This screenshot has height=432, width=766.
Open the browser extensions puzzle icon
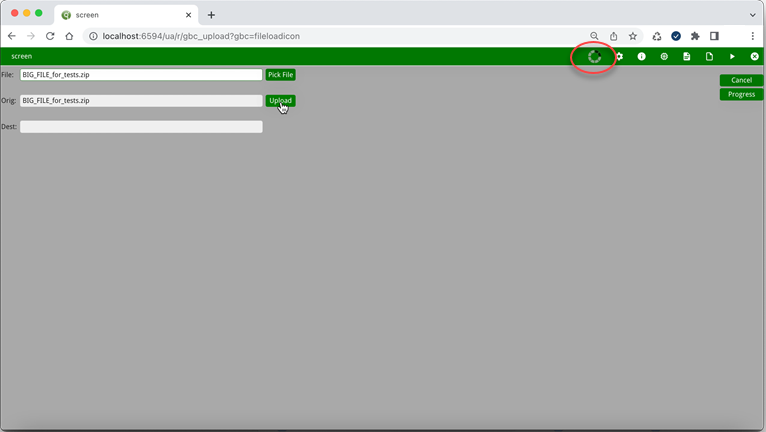[x=695, y=36]
